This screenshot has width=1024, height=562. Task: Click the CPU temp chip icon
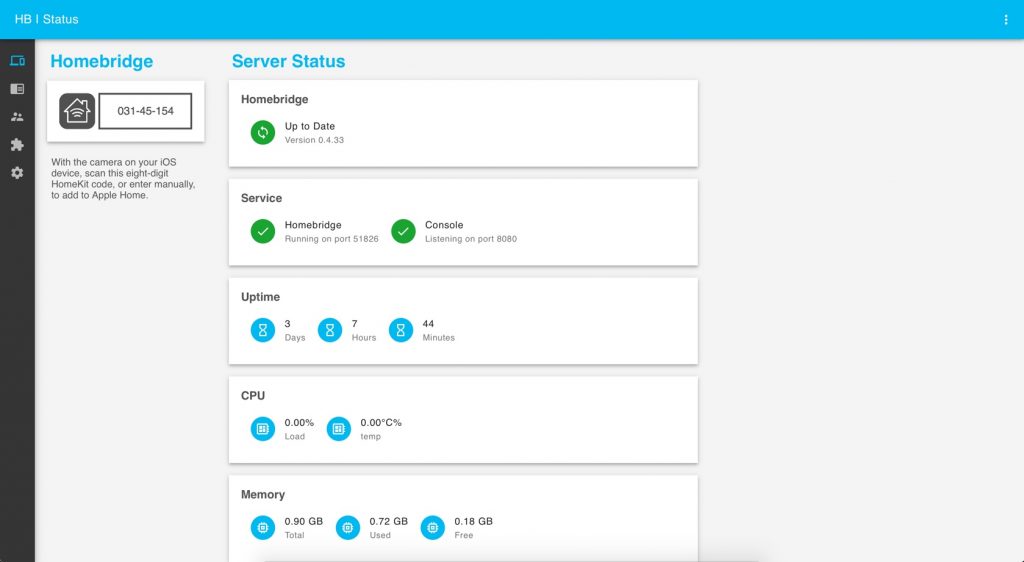[338, 429]
